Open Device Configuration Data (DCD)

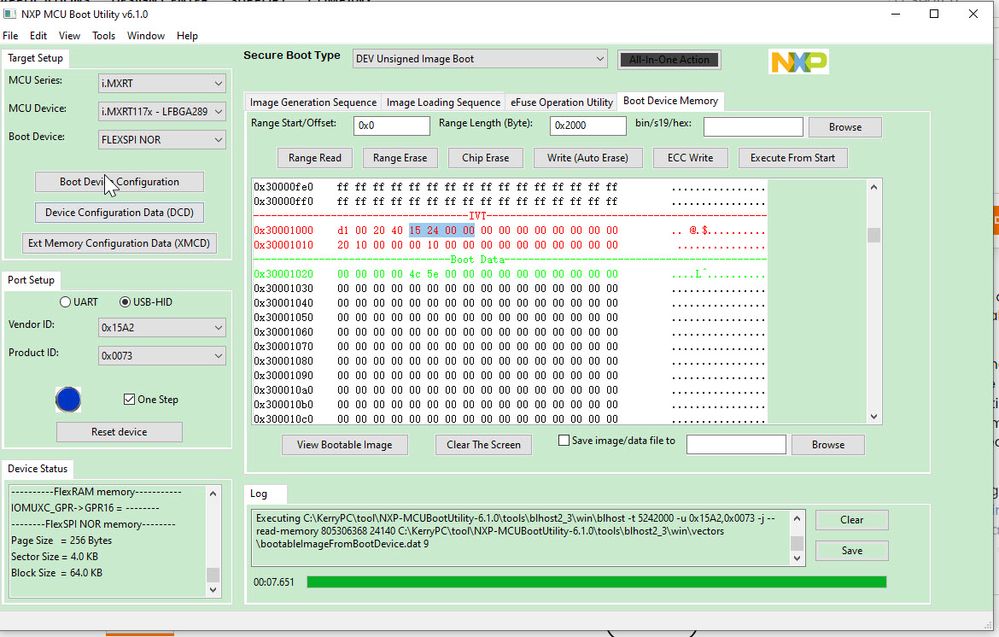pos(119,212)
